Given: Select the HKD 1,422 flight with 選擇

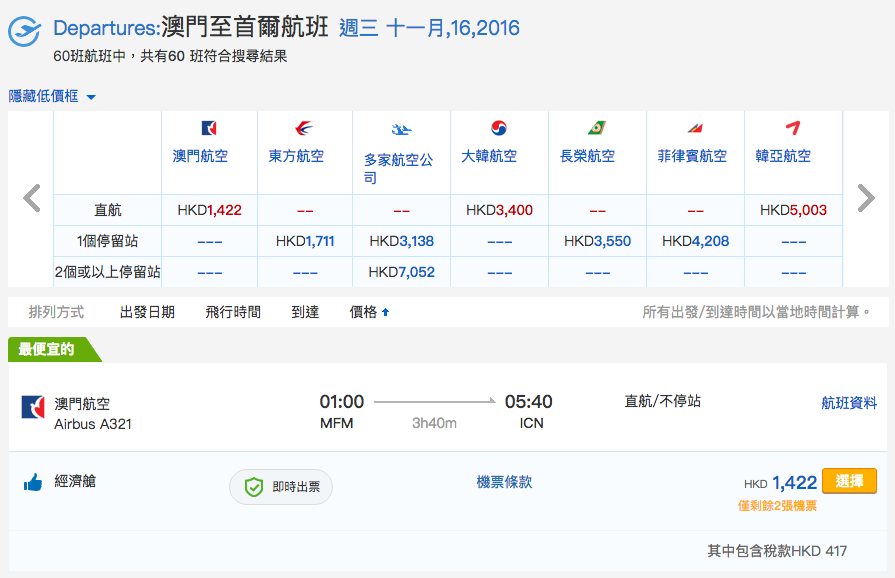Looking at the screenshot, I should [849, 481].
